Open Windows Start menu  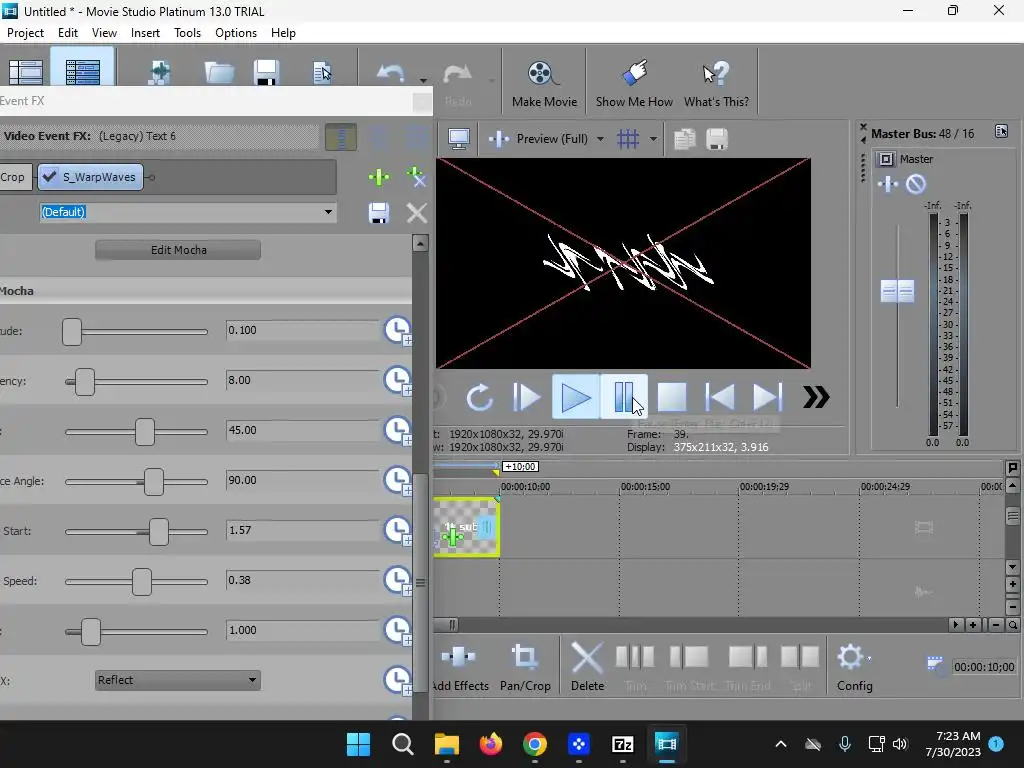tap(358, 744)
